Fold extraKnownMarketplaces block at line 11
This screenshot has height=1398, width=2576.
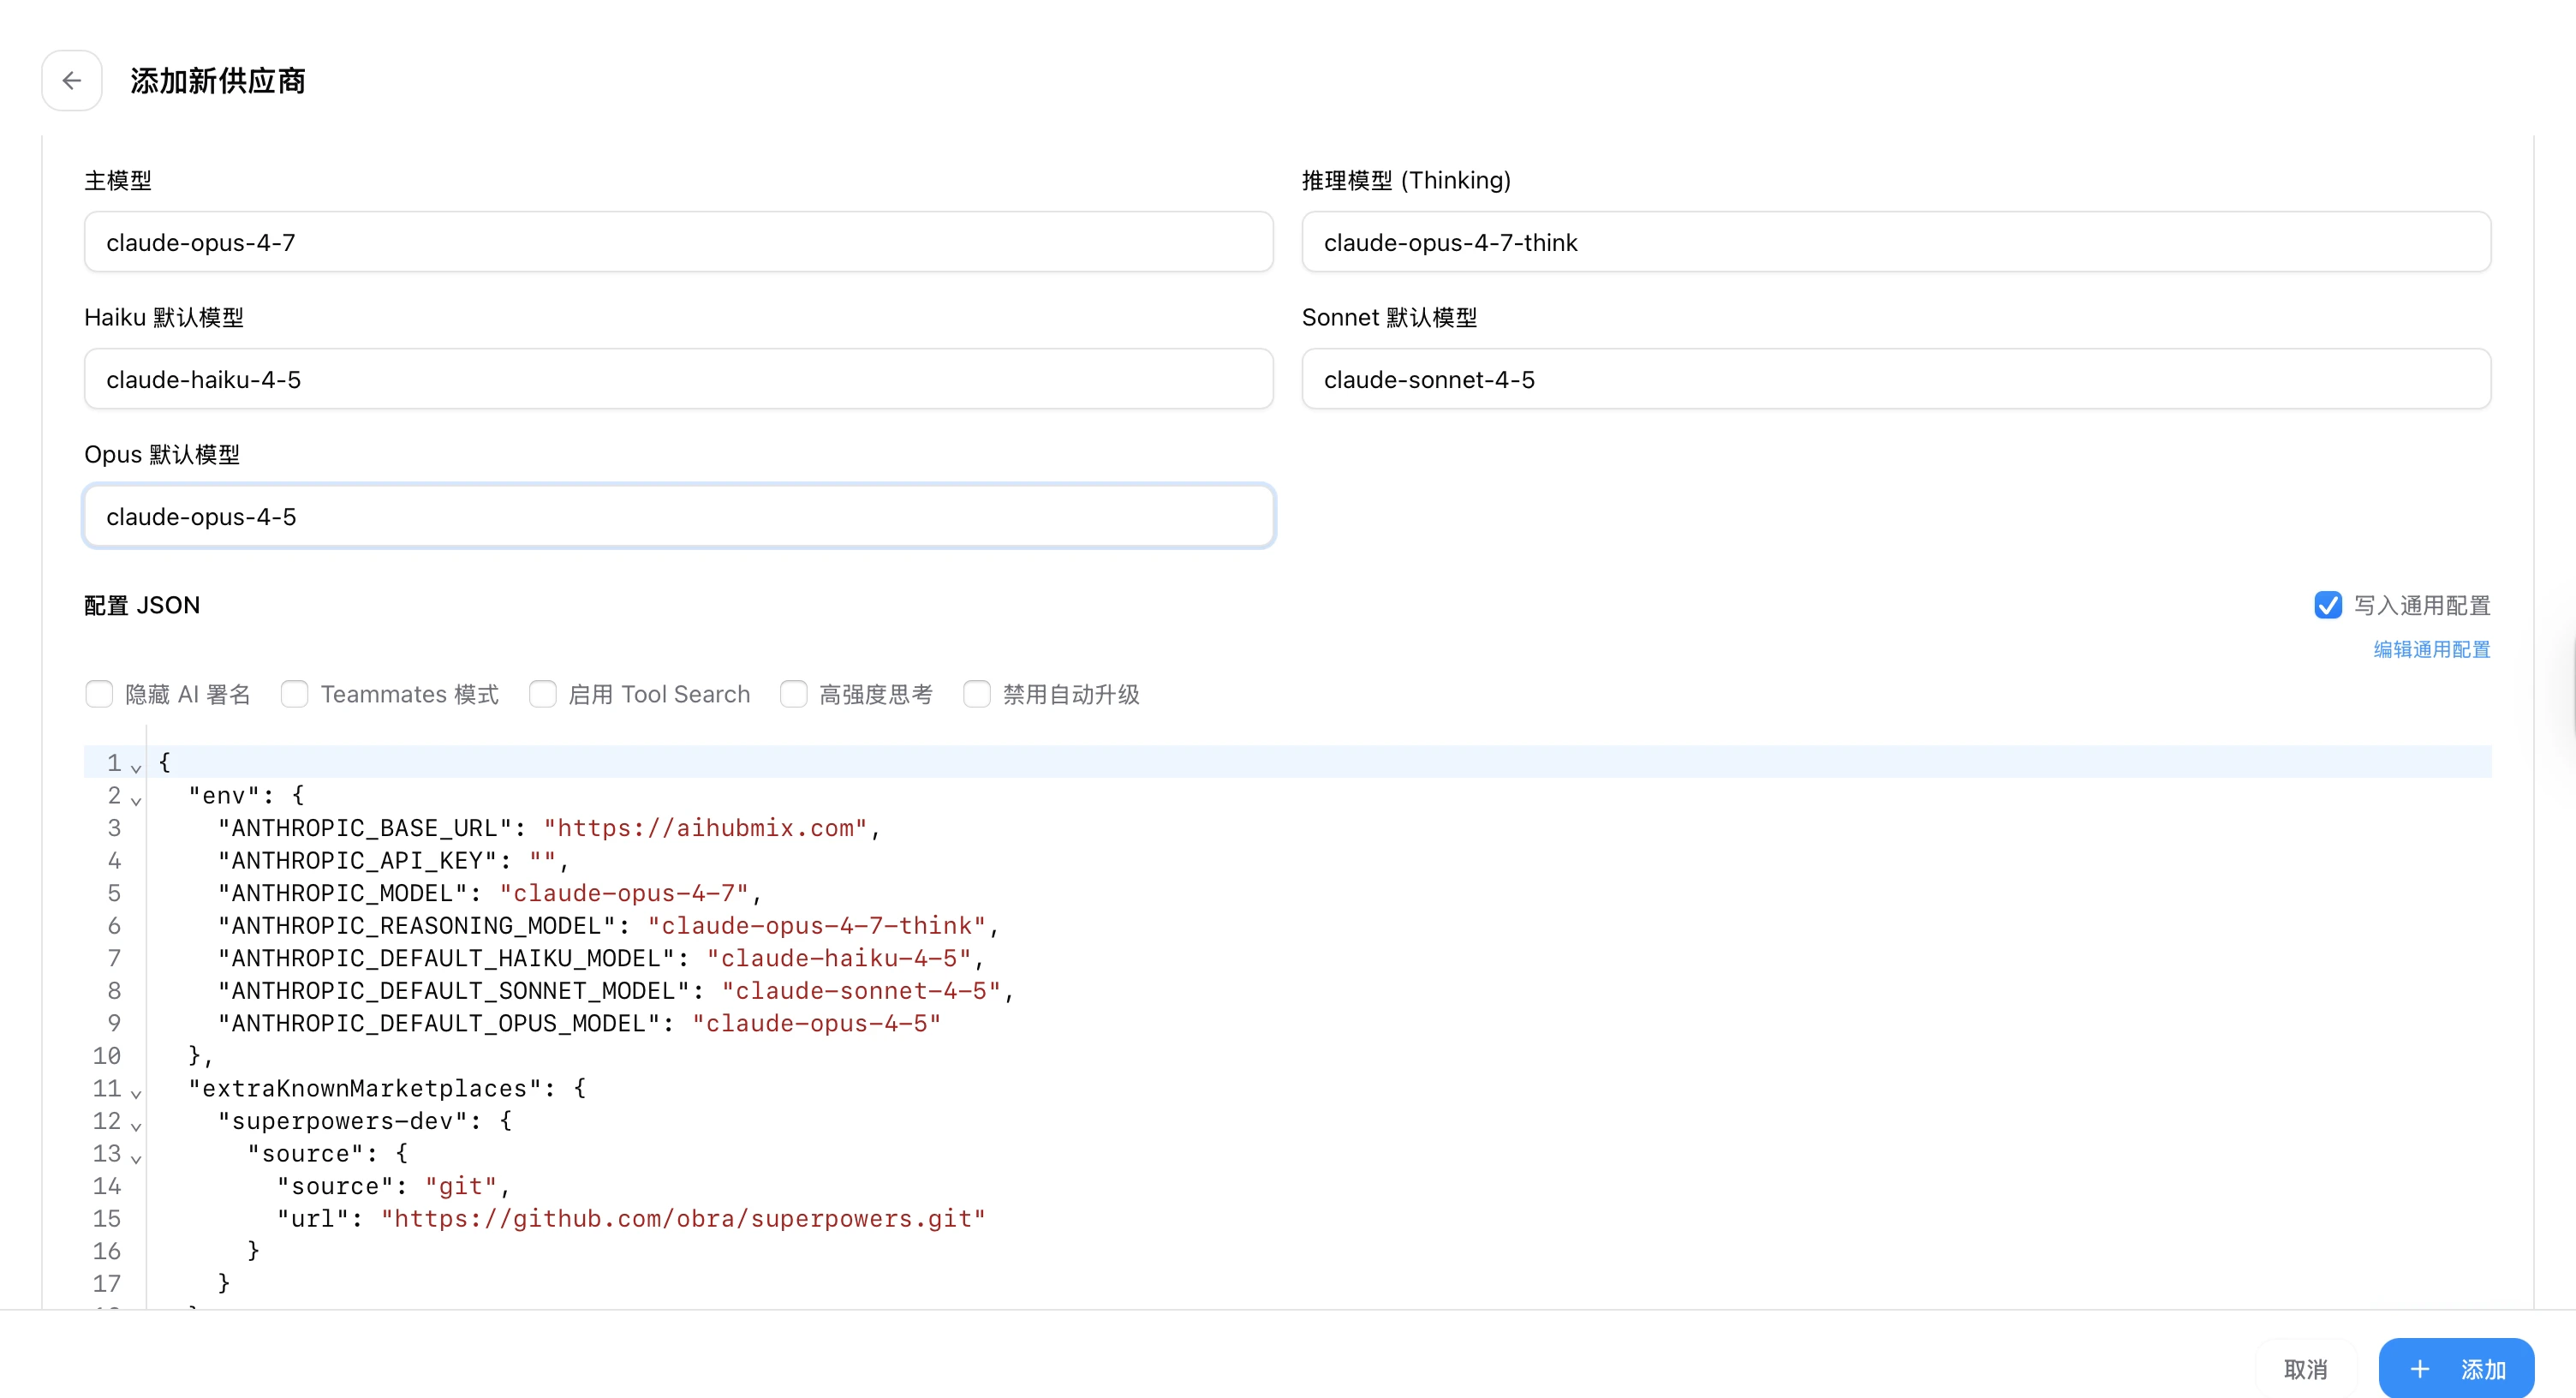pos(136,1093)
